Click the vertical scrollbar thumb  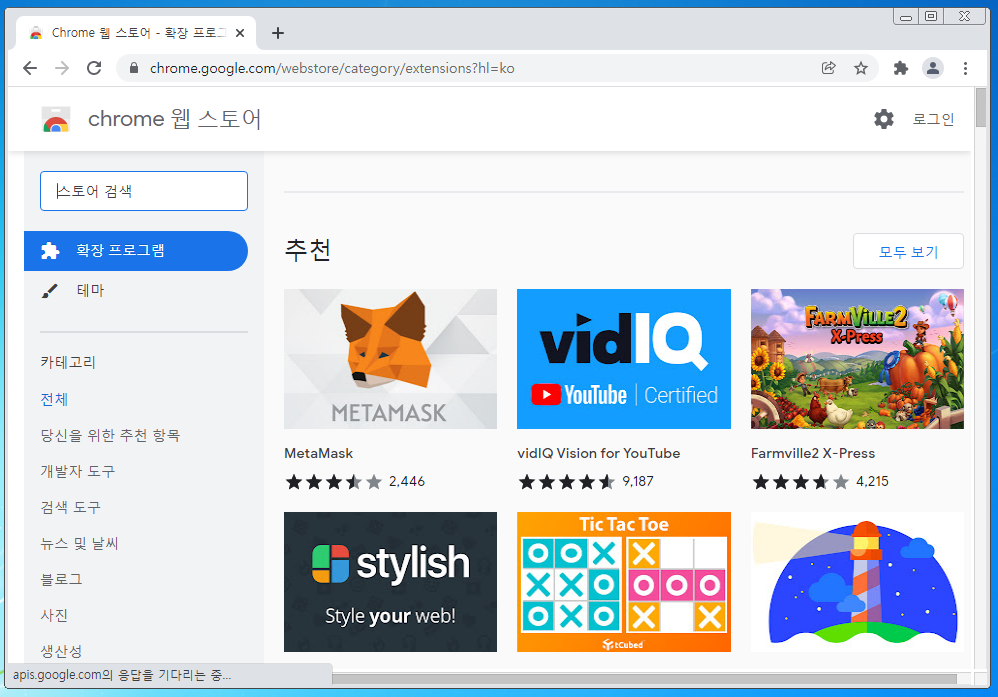pos(981,108)
